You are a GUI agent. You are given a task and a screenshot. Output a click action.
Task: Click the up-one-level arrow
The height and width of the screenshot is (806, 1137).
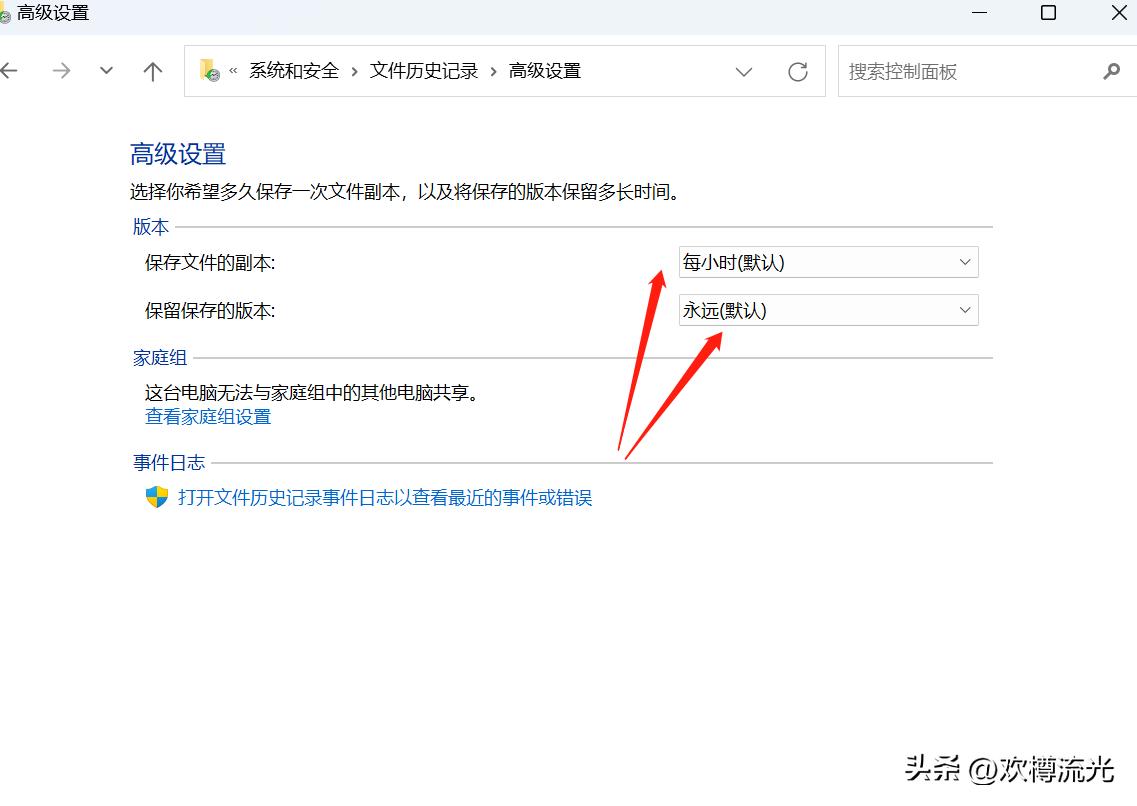[x=151, y=70]
